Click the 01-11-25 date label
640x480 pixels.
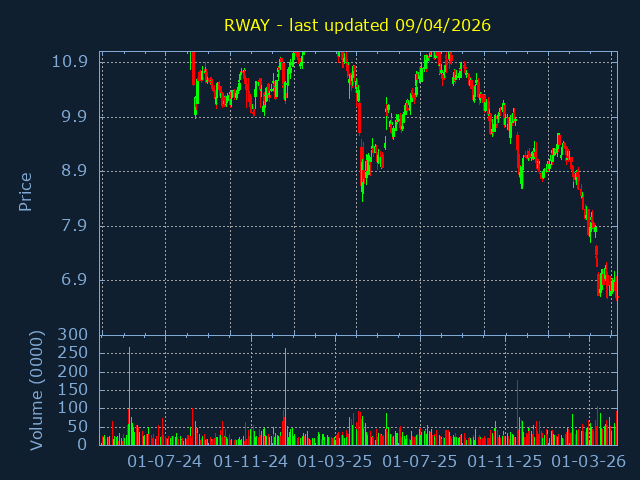[x=505, y=462]
